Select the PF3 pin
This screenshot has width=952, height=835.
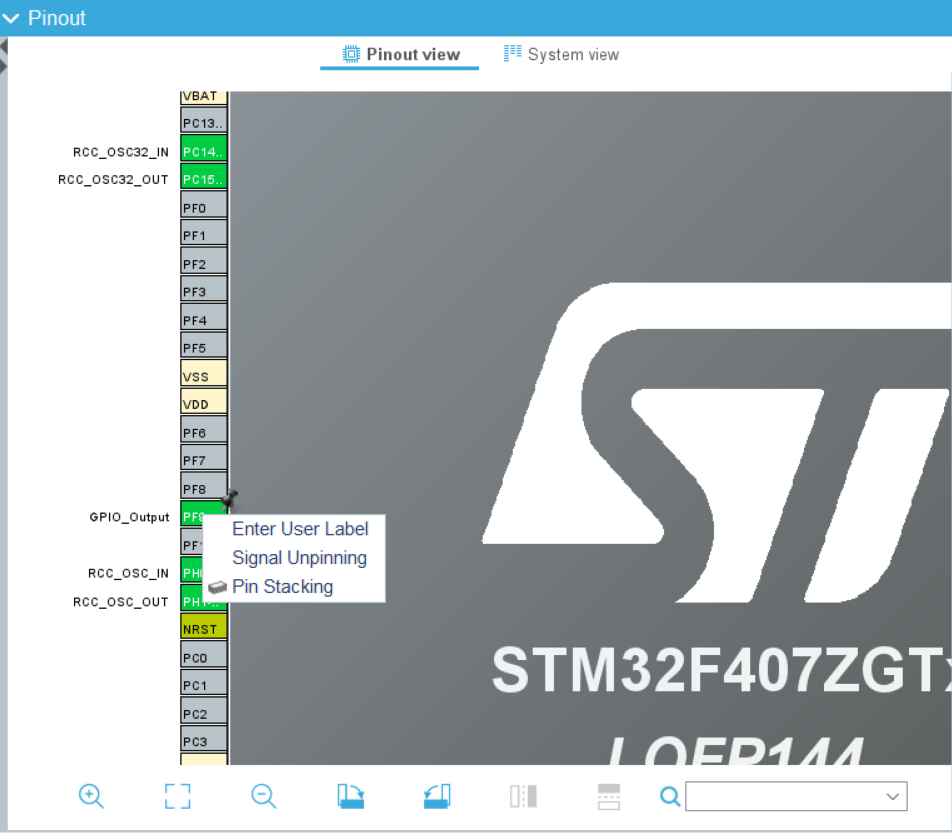click(204, 289)
